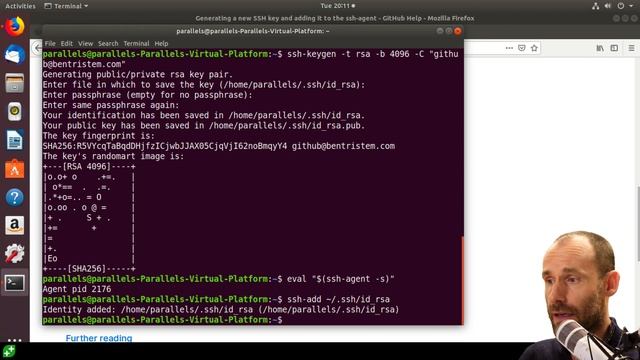
Task: Open the system settings tools icon in dock
Action: tap(15, 254)
